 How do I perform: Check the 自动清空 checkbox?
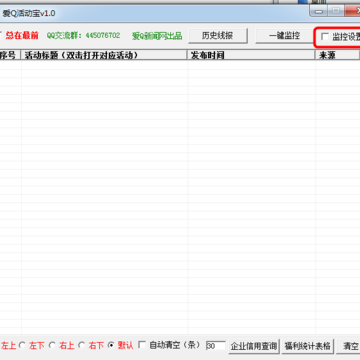click(x=142, y=345)
